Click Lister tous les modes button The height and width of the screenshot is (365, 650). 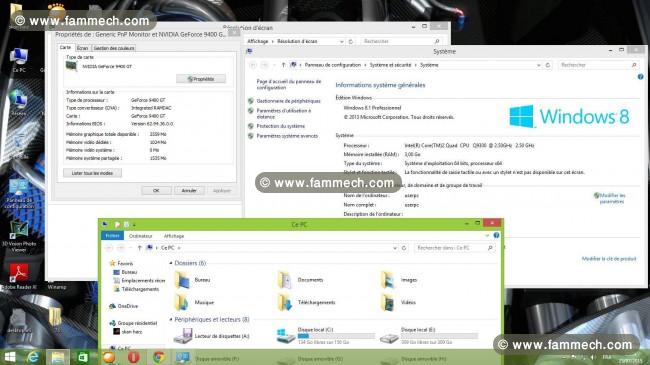point(92,173)
